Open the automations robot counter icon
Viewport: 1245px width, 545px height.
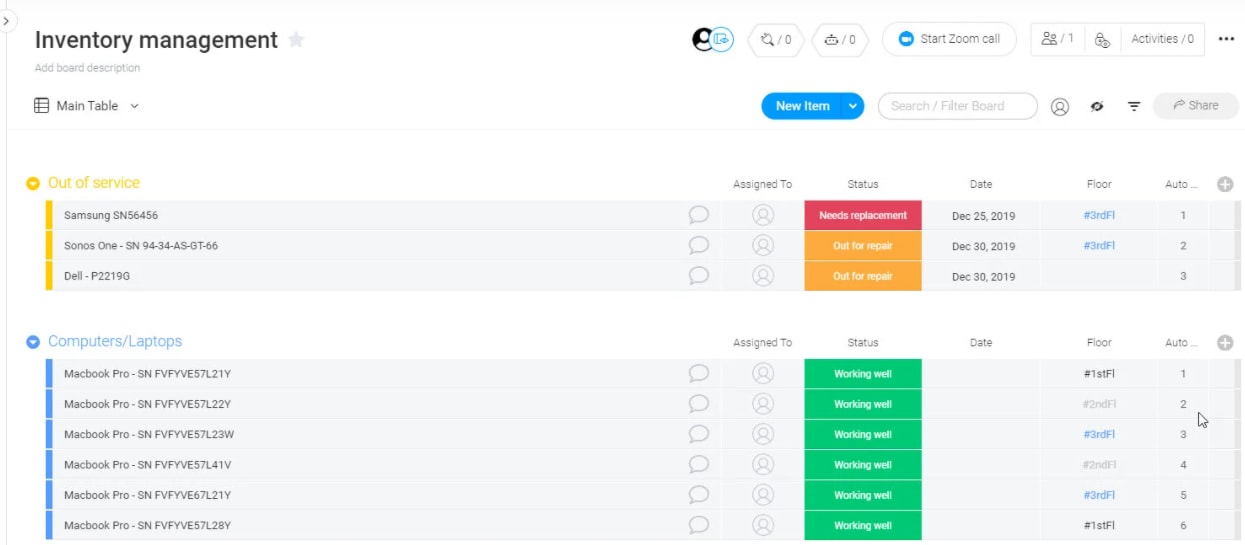(x=840, y=40)
